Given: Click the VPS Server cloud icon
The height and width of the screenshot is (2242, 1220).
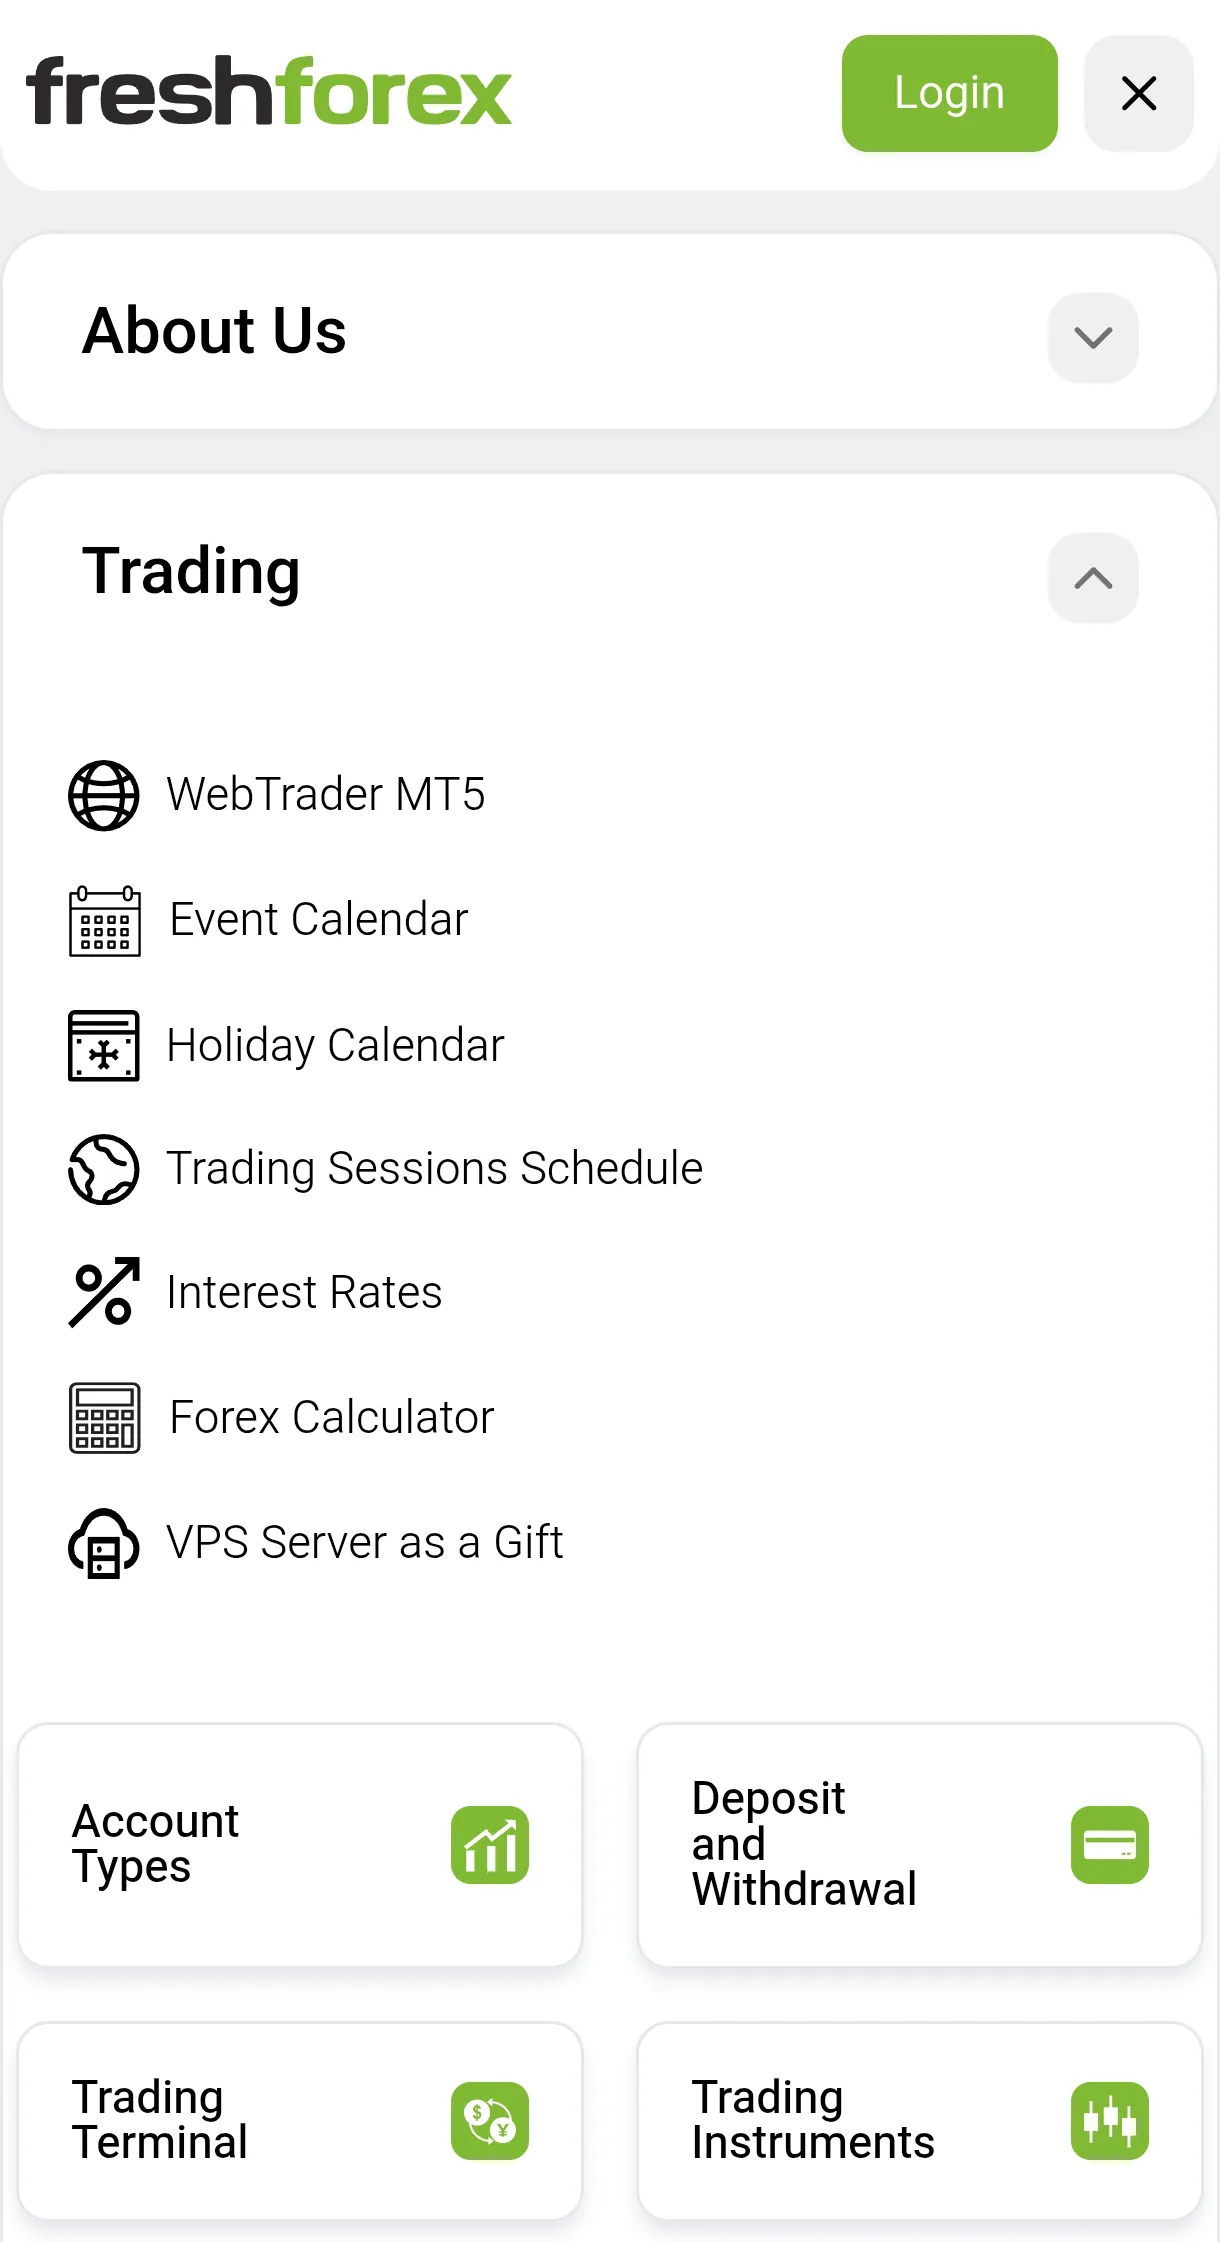Looking at the screenshot, I should click(x=104, y=1543).
